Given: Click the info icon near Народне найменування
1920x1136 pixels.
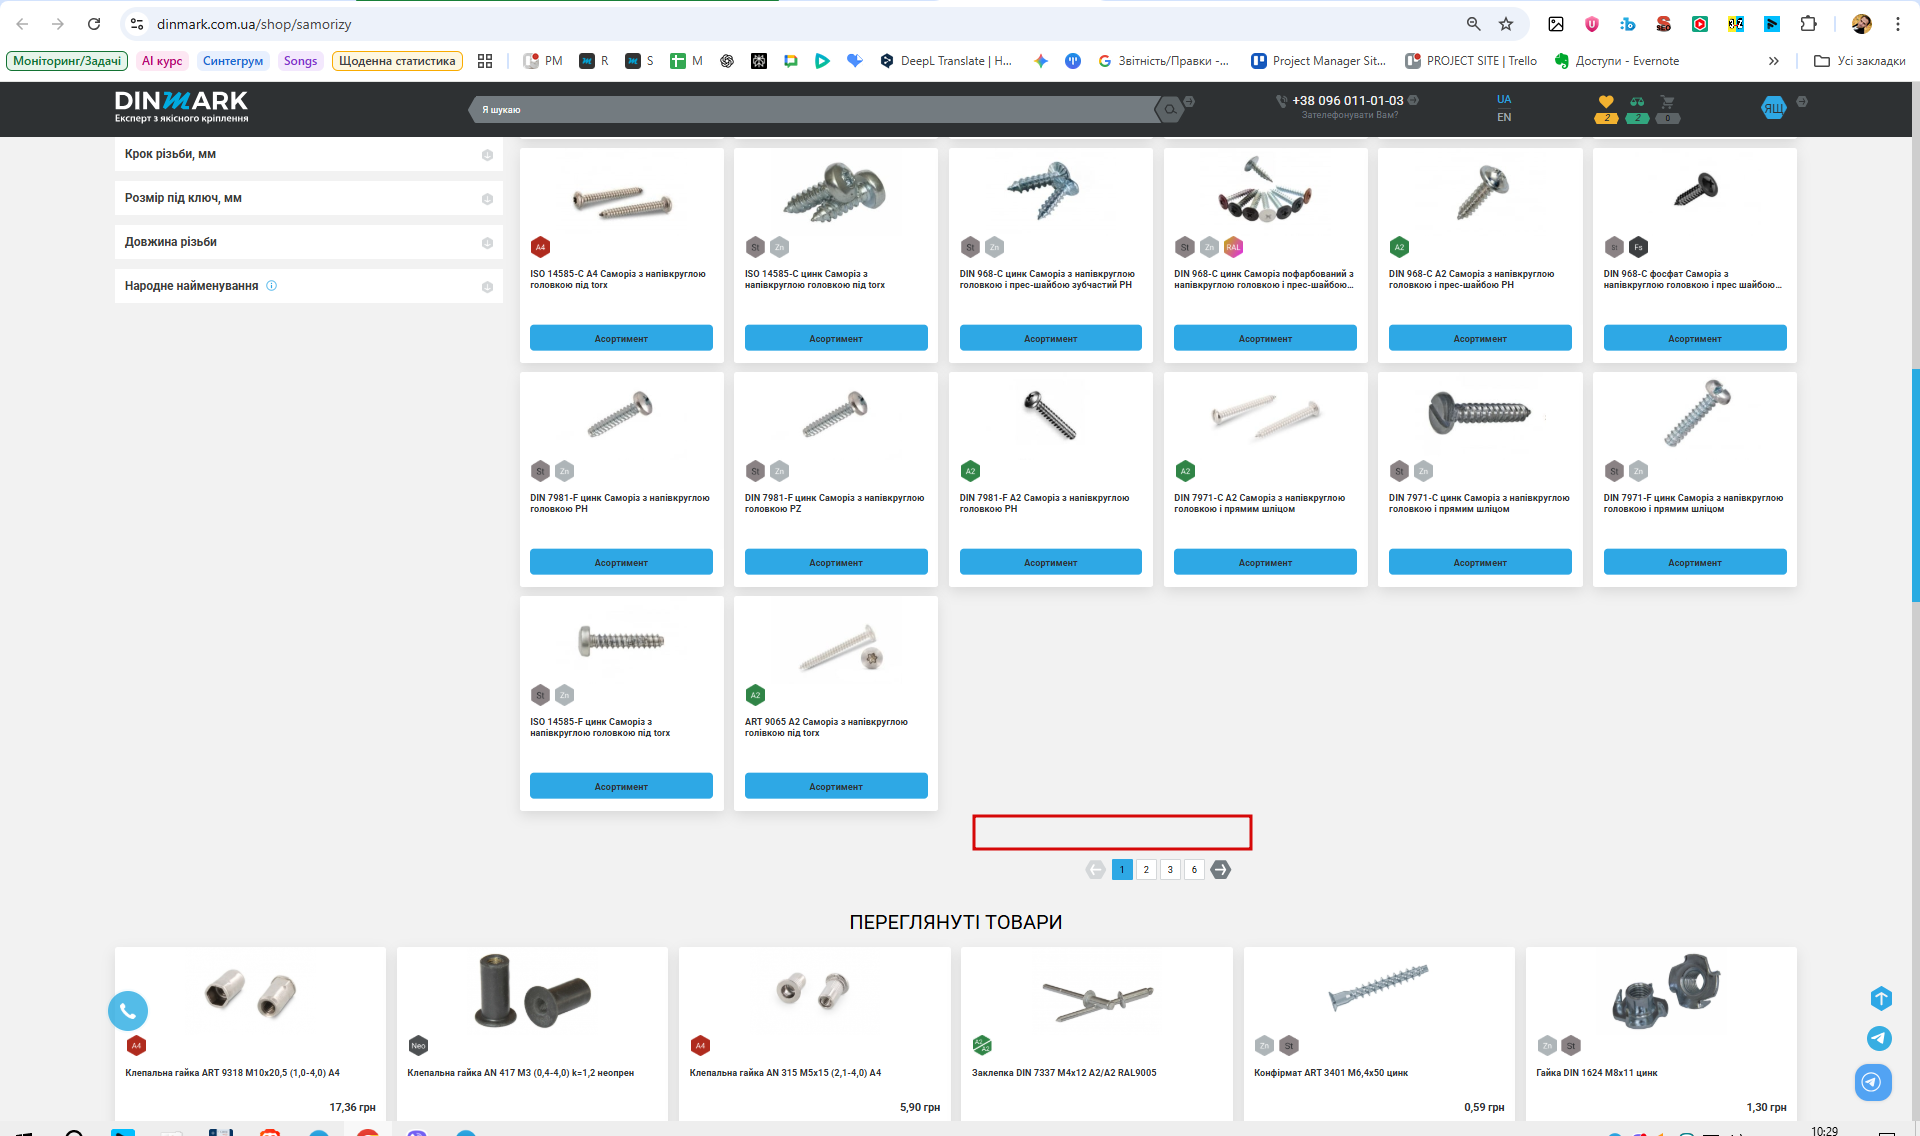Looking at the screenshot, I should (x=271, y=286).
